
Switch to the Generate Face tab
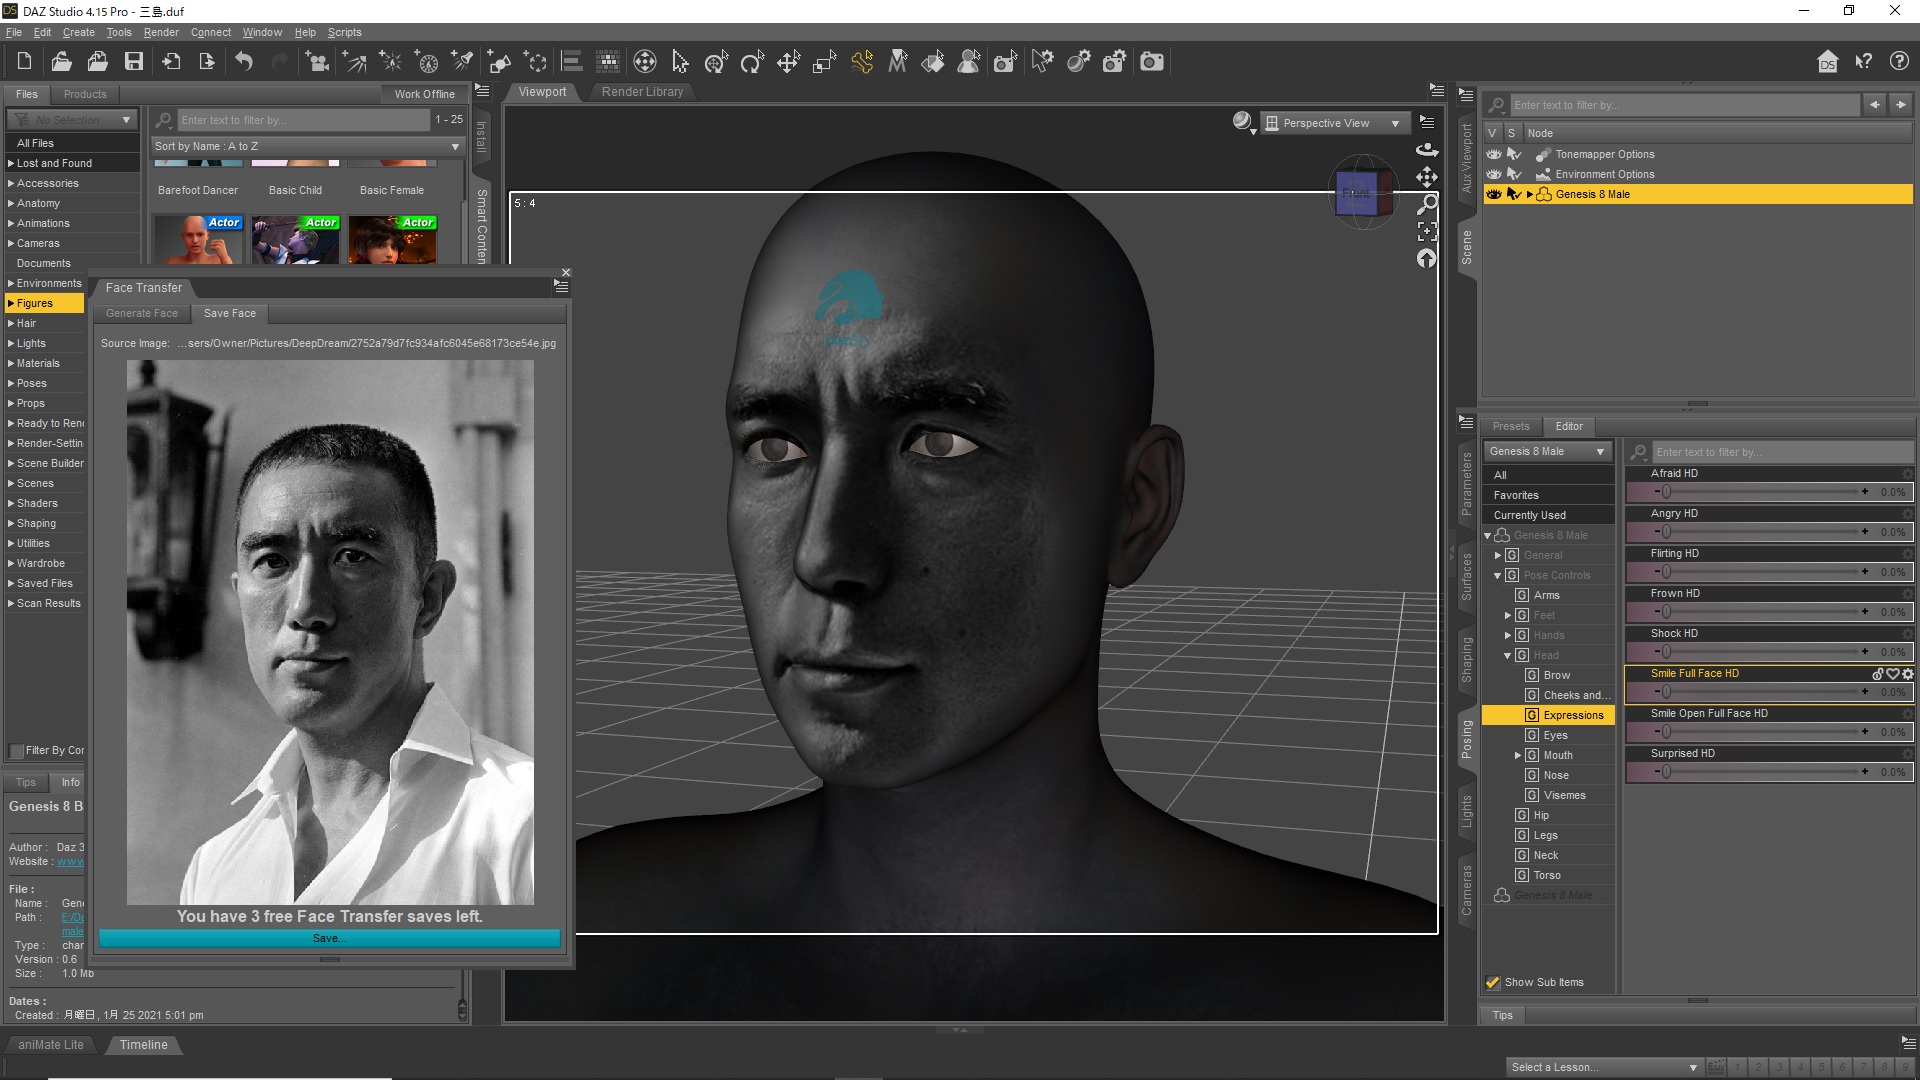tap(141, 313)
